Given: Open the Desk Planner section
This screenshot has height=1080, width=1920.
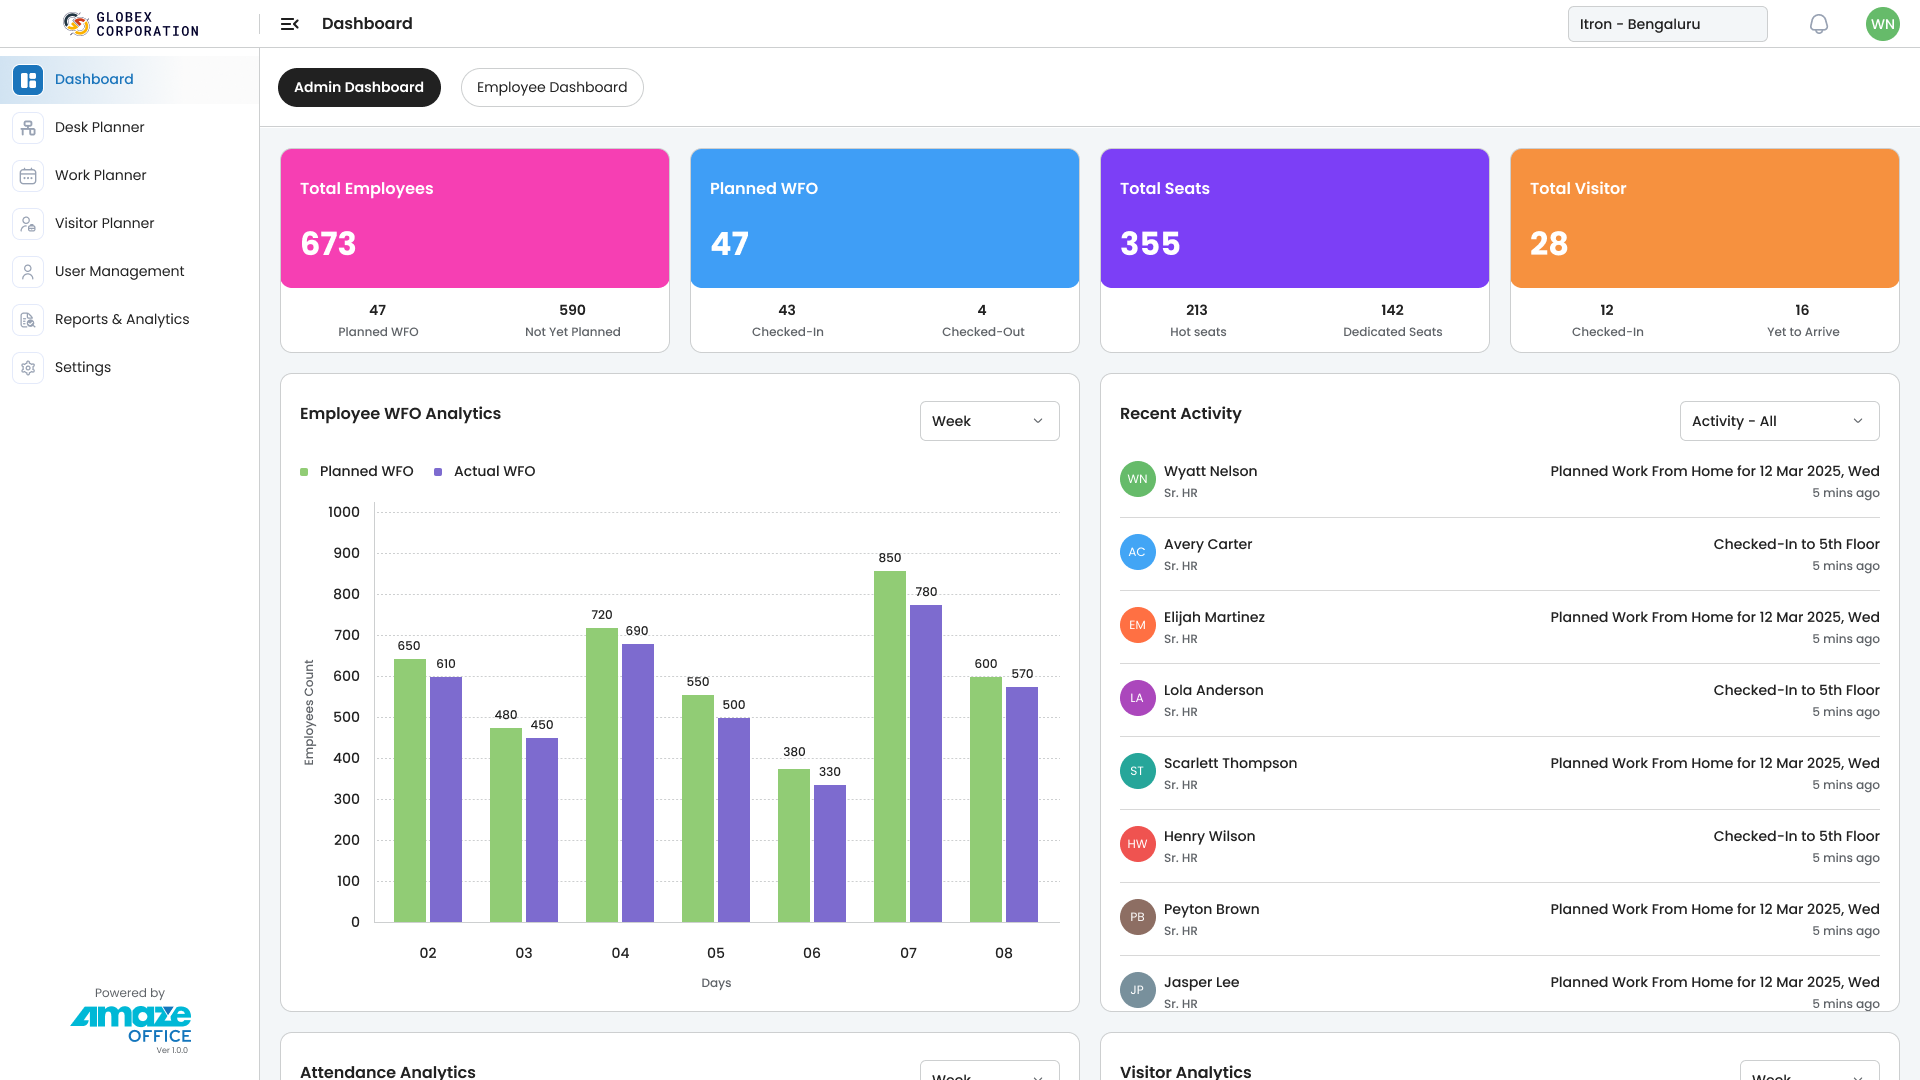Looking at the screenshot, I should (x=99, y=127).
